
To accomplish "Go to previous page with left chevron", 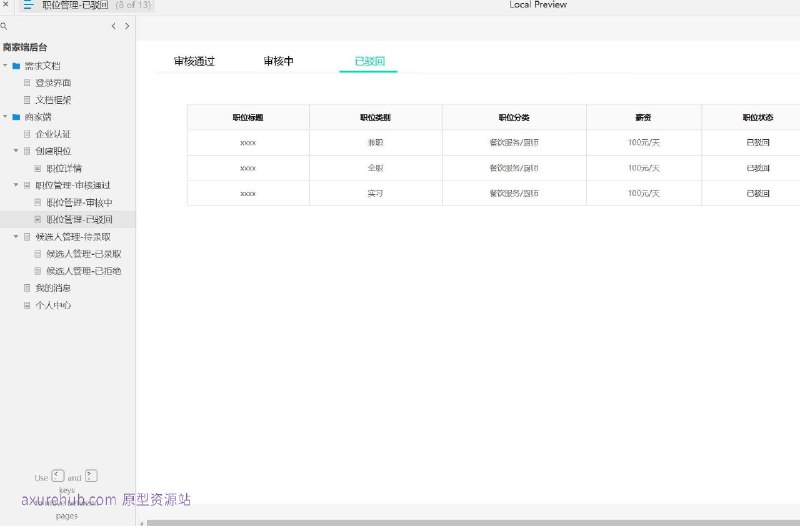I will pos(113,26).
